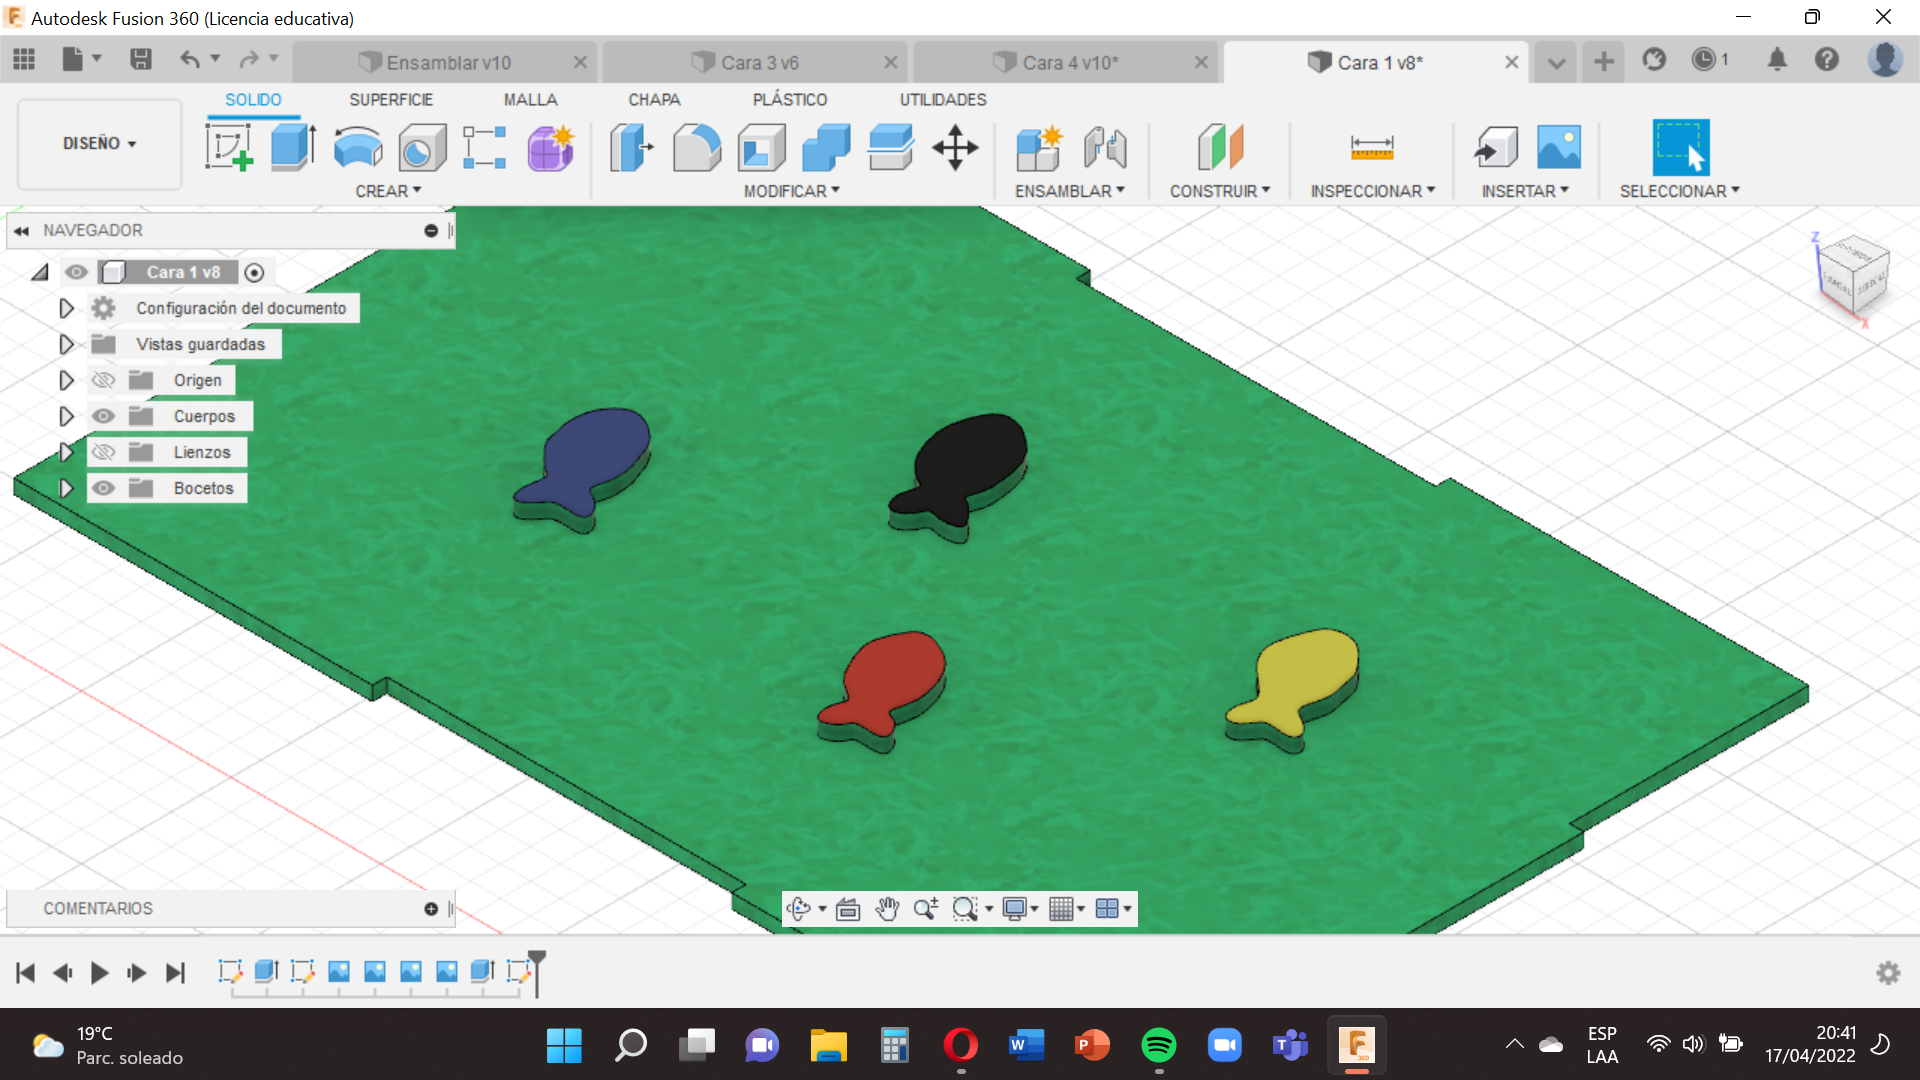The image size is (1920, 1080).
Task: Select the Create Form tool
Action: click(x=550, y=147)
